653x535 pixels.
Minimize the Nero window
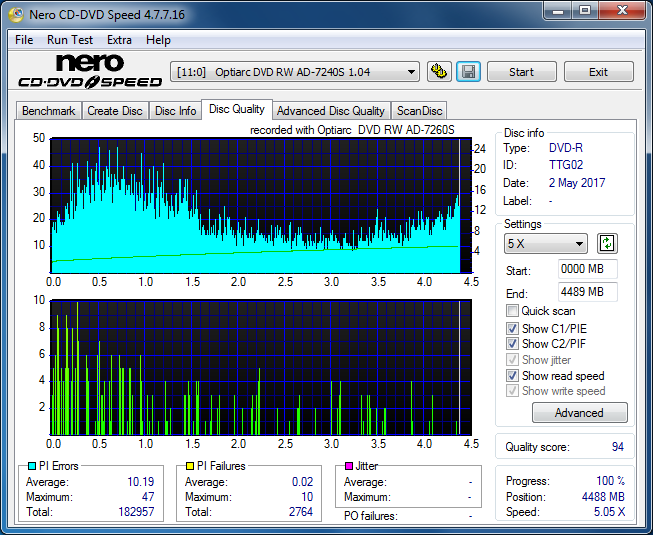click(x=558, y=10)
